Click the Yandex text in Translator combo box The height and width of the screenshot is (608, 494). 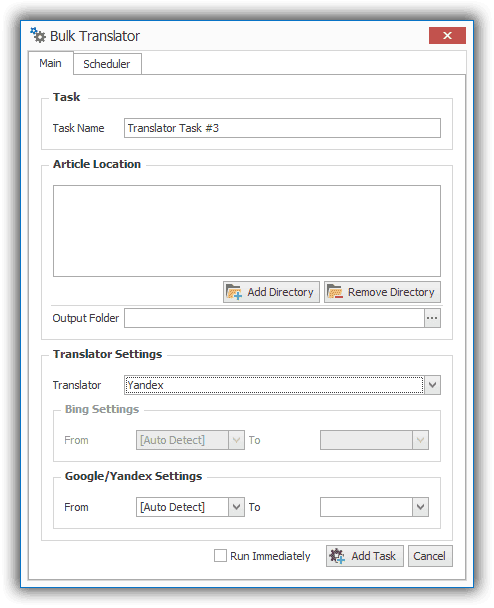point(145,385)
